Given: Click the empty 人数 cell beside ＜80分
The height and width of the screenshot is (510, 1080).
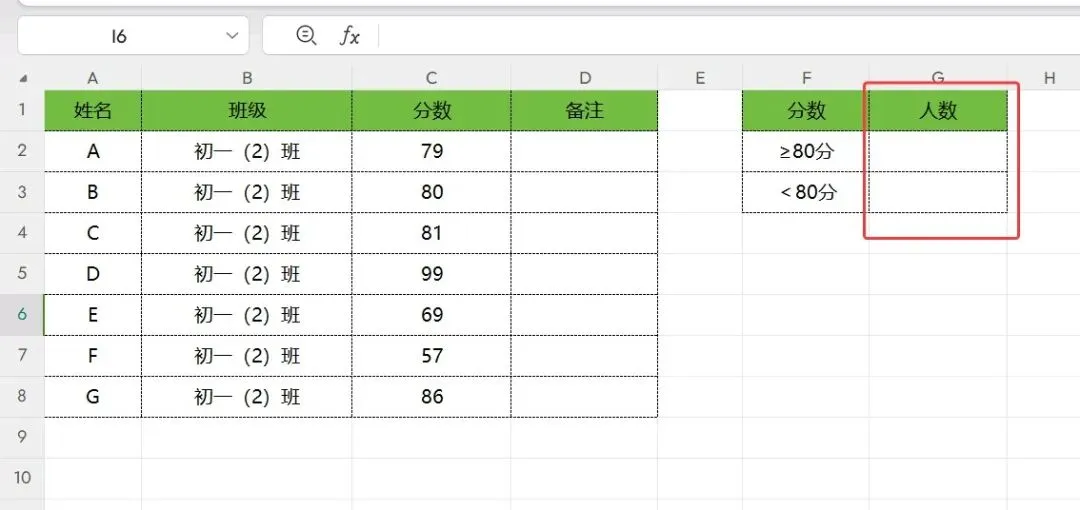Looking at the screenshot, I should click(938, 192).
